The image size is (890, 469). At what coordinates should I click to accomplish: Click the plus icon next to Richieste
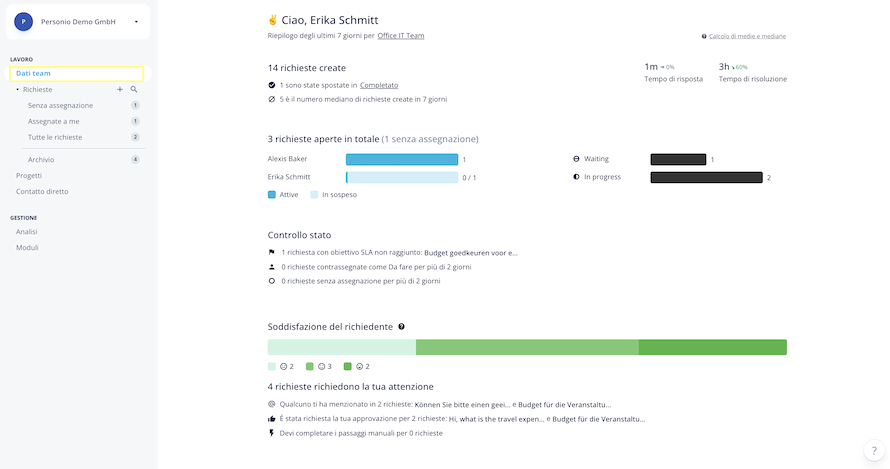pos(120,89)
